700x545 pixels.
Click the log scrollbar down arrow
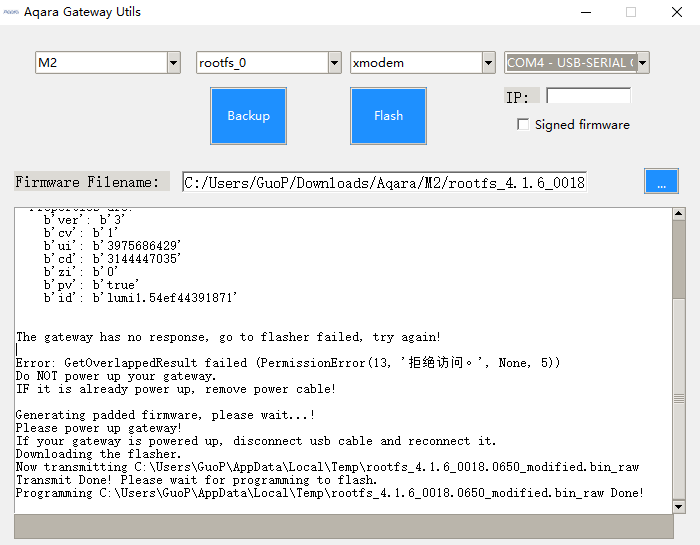coord(679,507)
